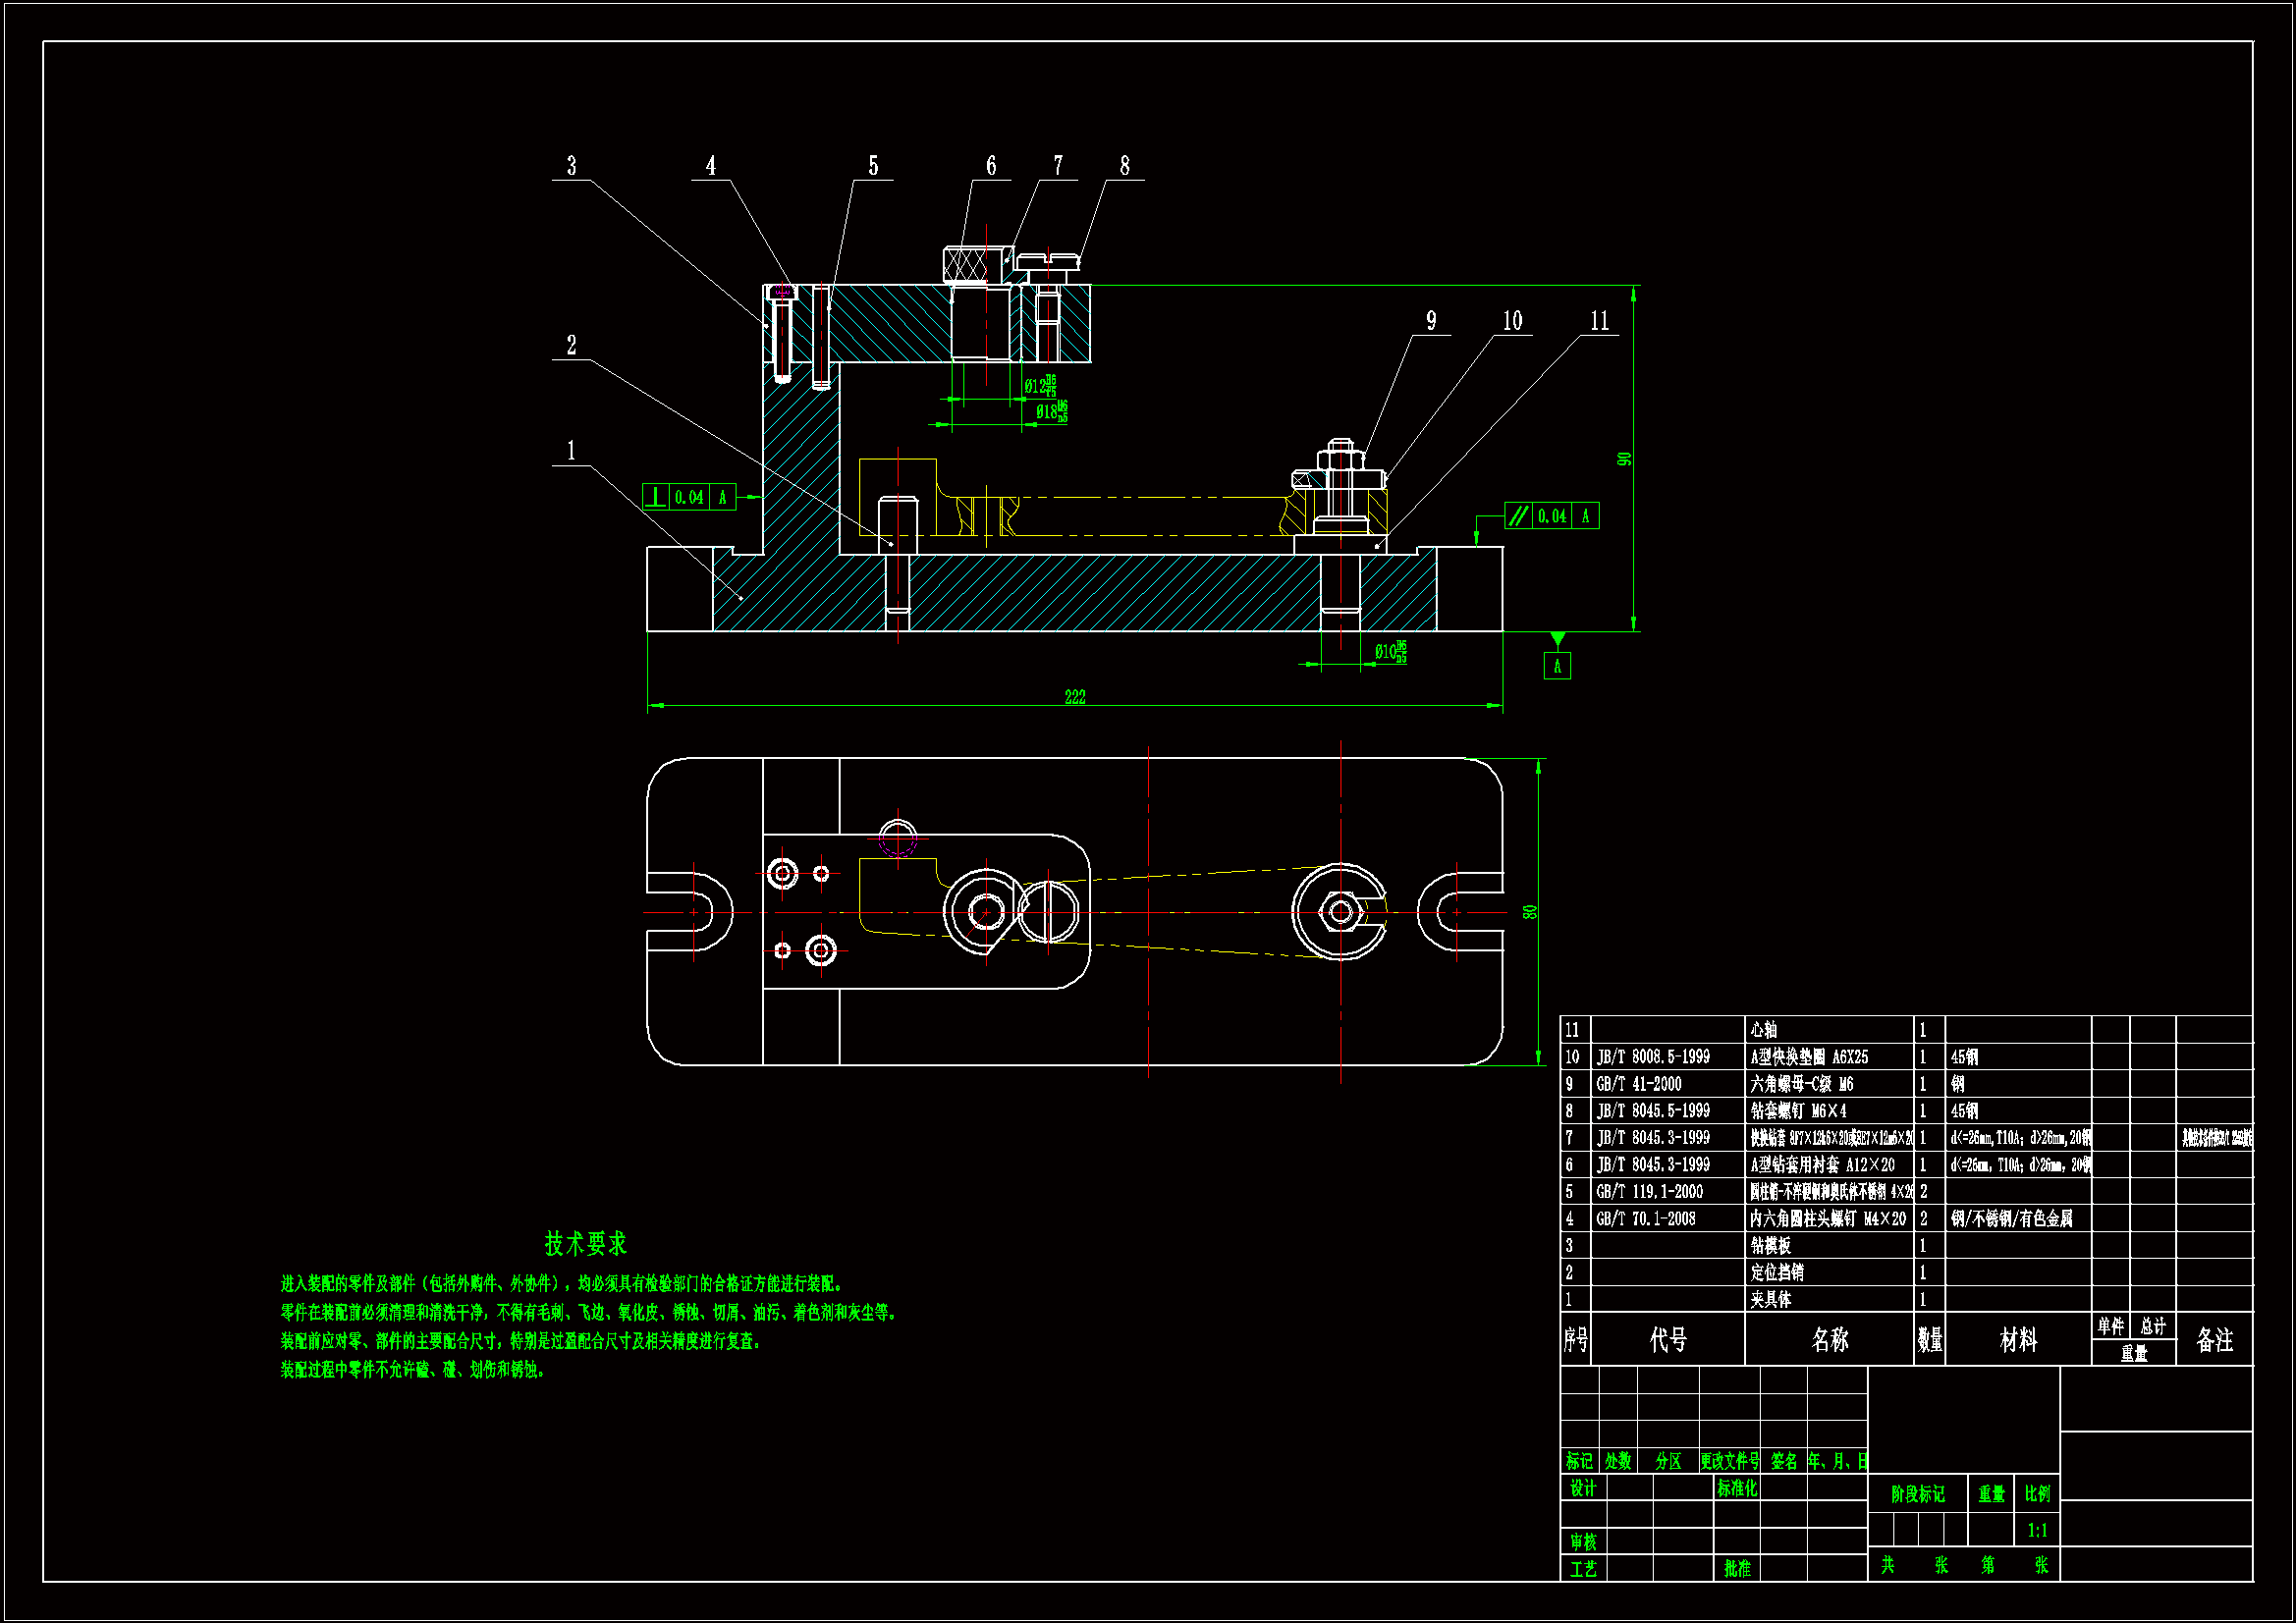This screenshot has height=1623, width=2296.
Task: Click the parallelism tolerance frame 0.04 A
Action: click(x=1551, y=516)
